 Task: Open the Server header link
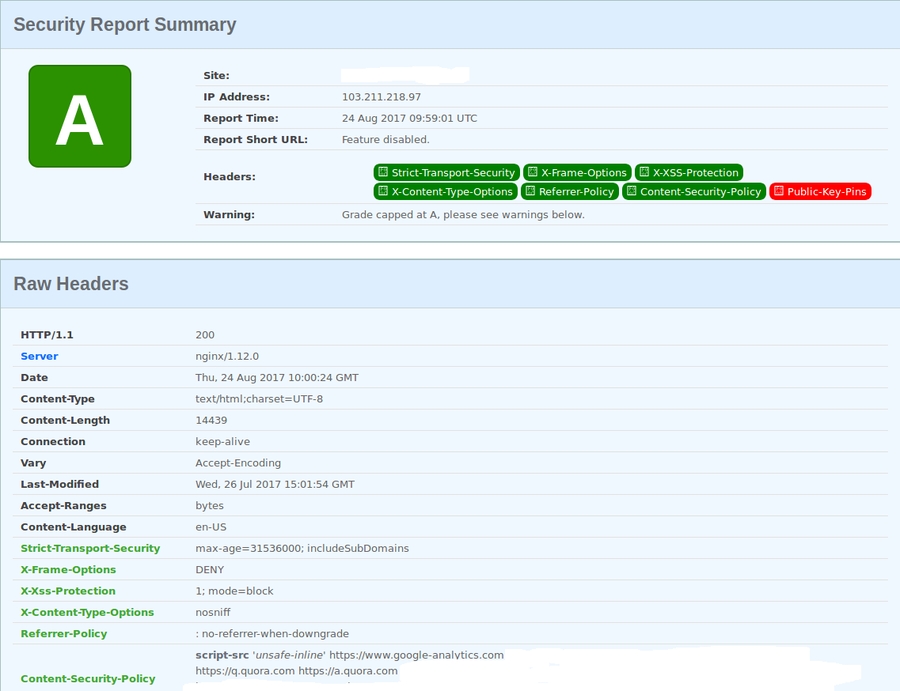[39, 356]
